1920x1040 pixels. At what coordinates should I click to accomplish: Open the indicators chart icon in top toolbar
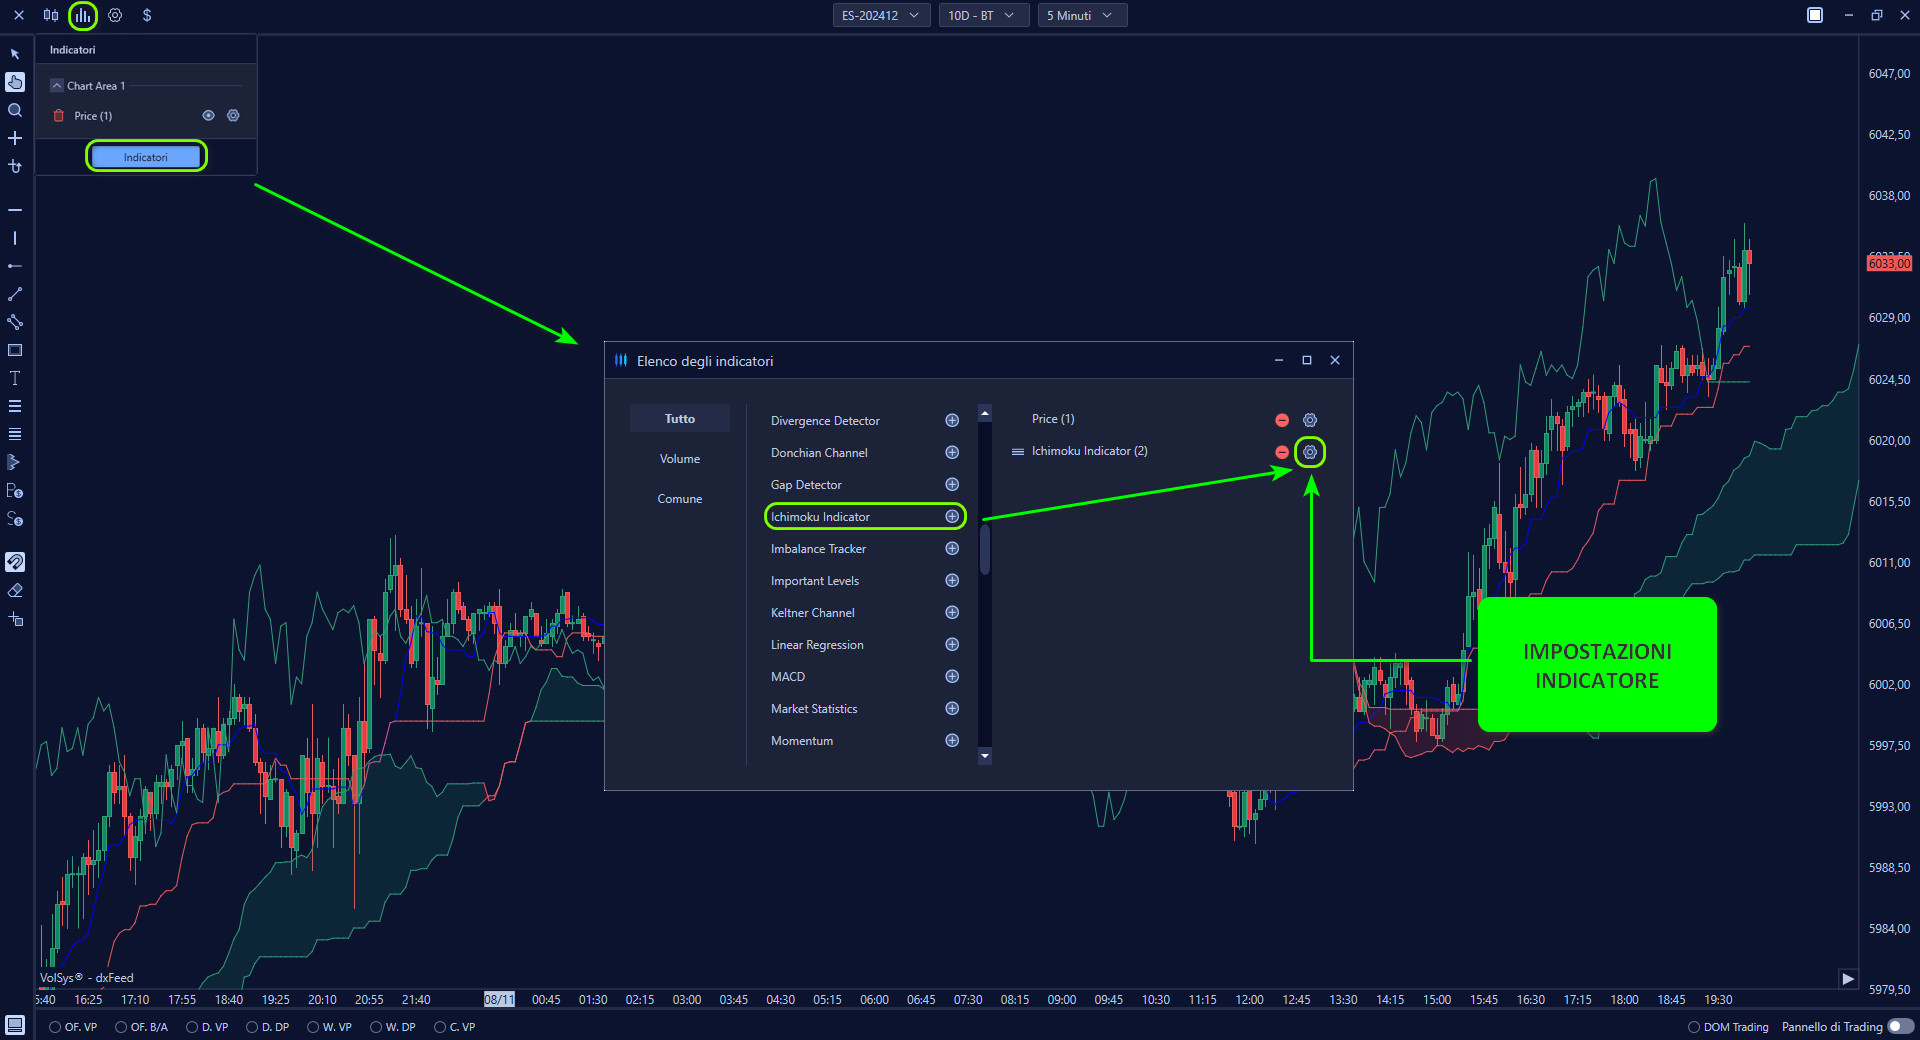(x=83, y=15)
